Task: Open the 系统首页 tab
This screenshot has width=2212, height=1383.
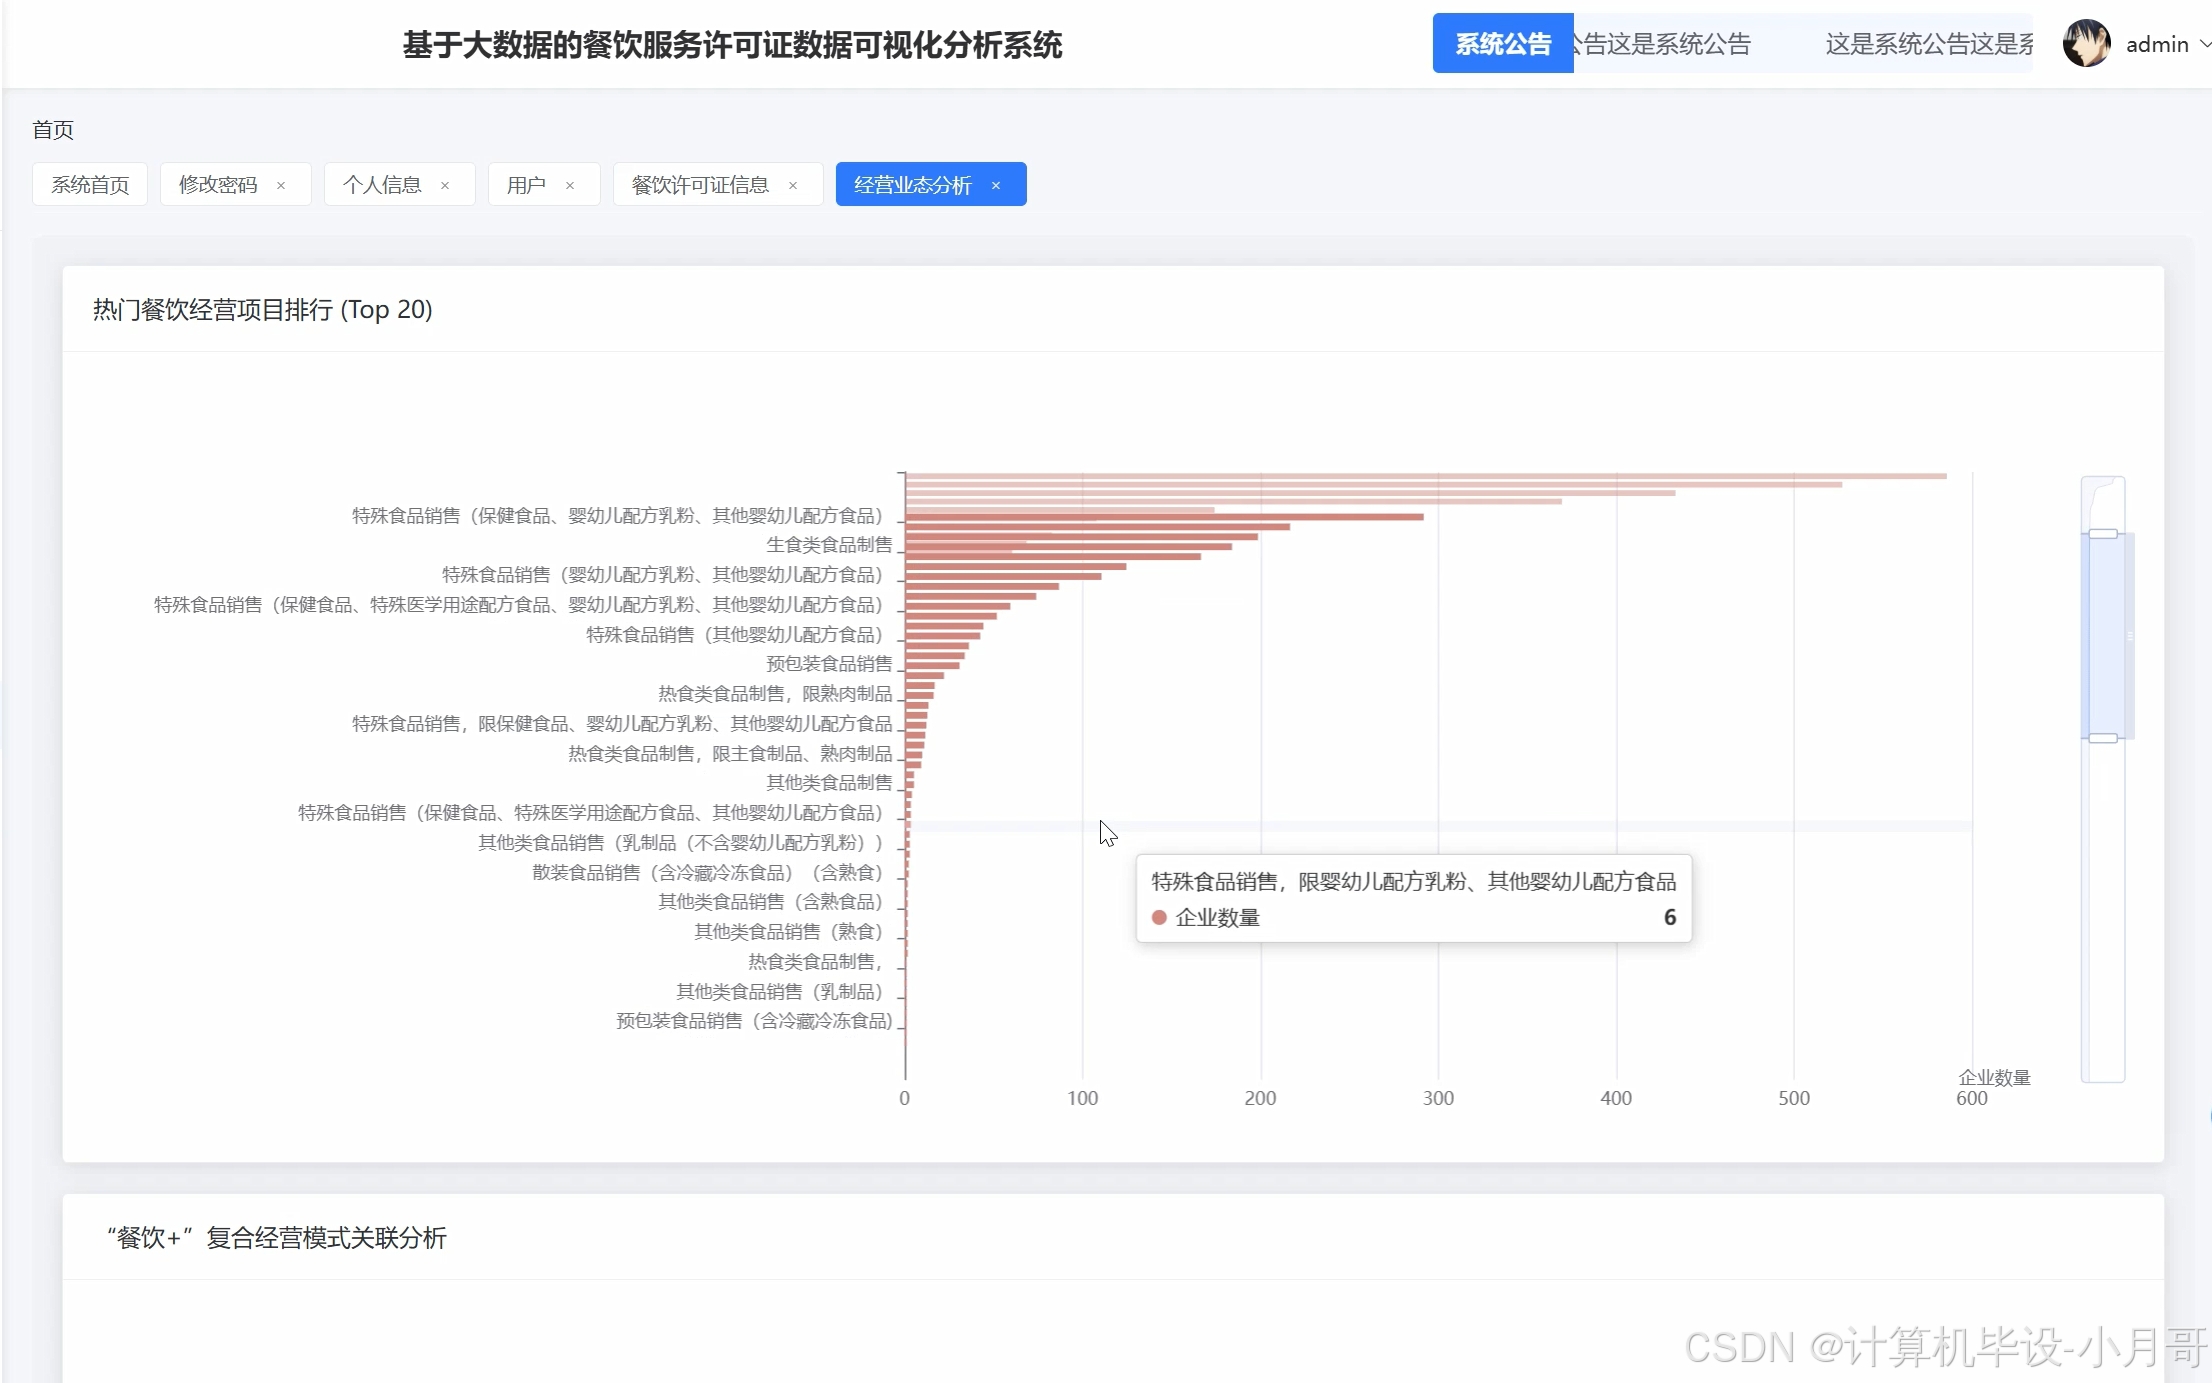Action: (x=90, y=184)
